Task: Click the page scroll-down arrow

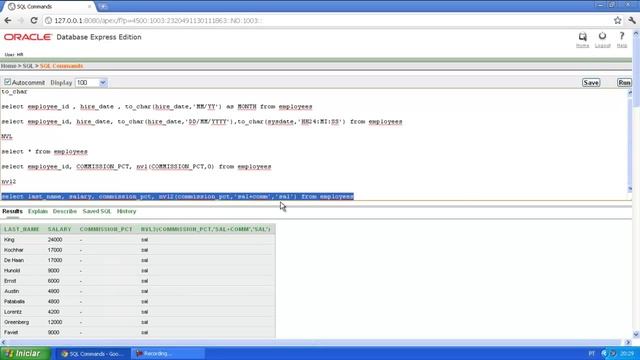Action: (x=636, y=334)
